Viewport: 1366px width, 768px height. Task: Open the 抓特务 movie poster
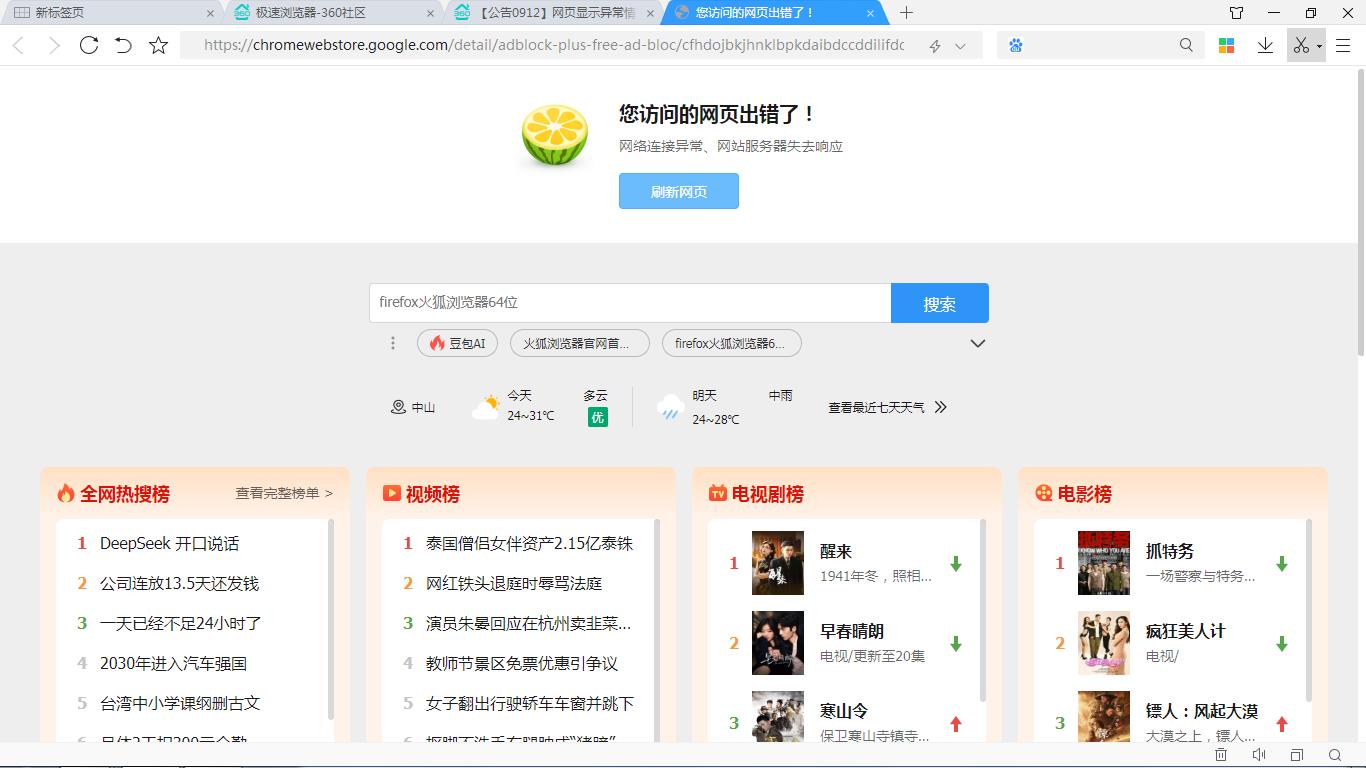(1104, 563)
